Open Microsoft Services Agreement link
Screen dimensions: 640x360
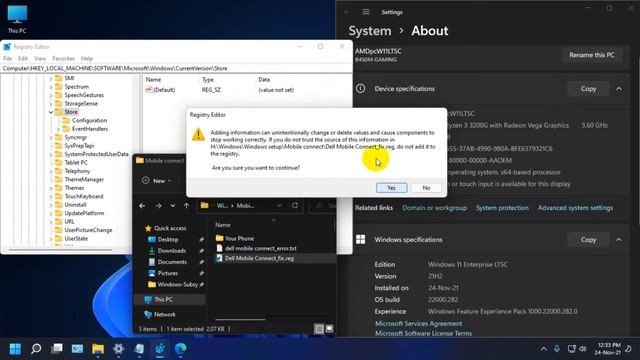point(418,324)
